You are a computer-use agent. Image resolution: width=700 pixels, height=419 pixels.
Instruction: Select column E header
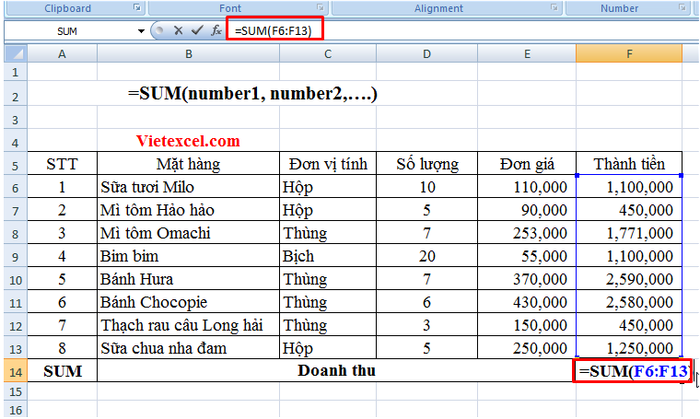click(527, 54)
